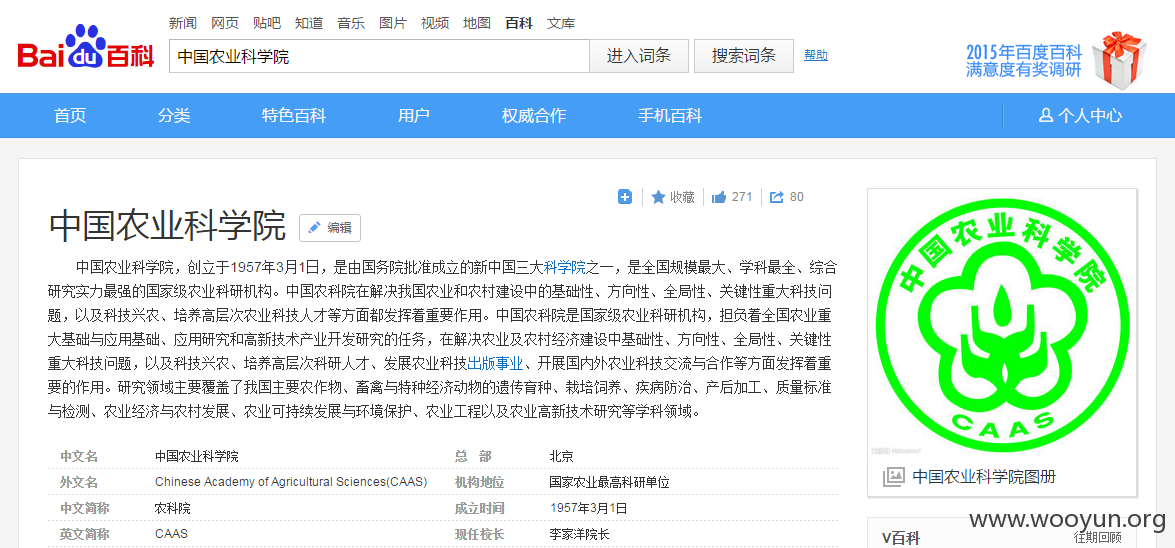
Task: Click the pencil 编辑 edit button
Action: (x=330, y=228)
